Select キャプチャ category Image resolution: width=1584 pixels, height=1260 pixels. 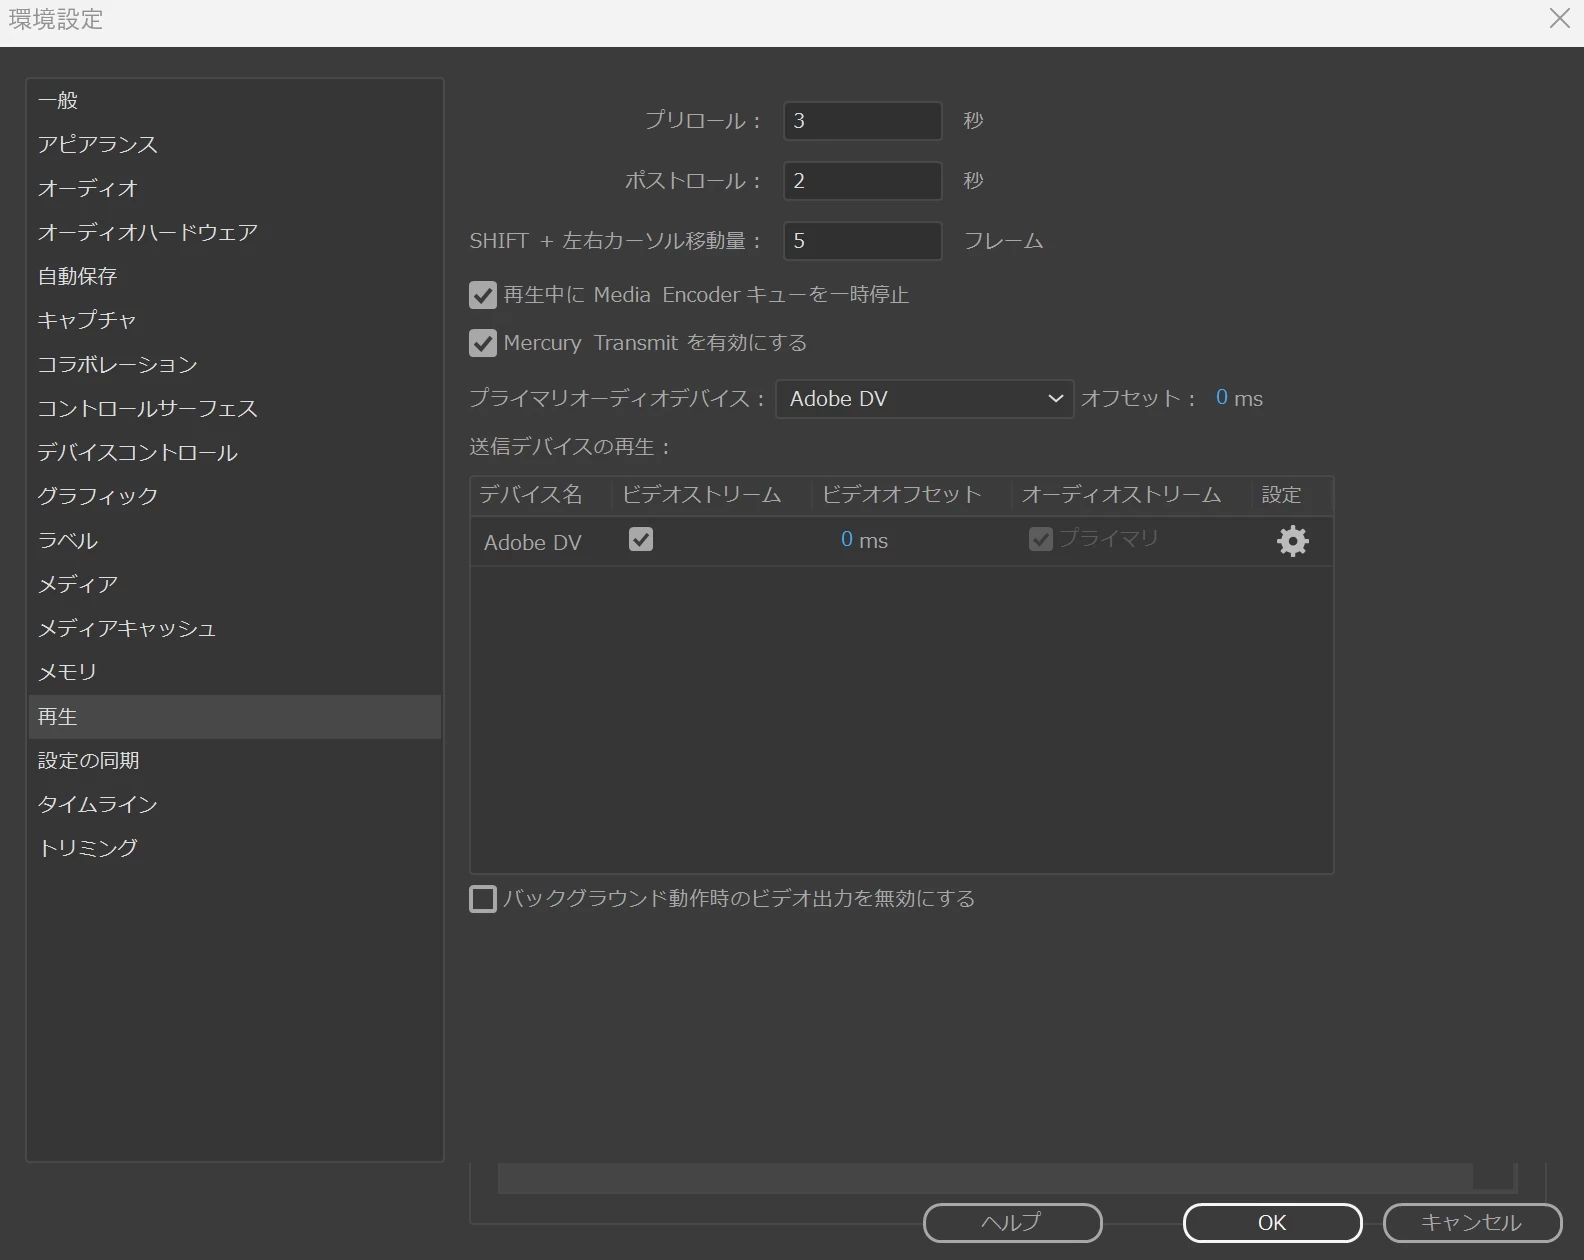tap(234, 320)
